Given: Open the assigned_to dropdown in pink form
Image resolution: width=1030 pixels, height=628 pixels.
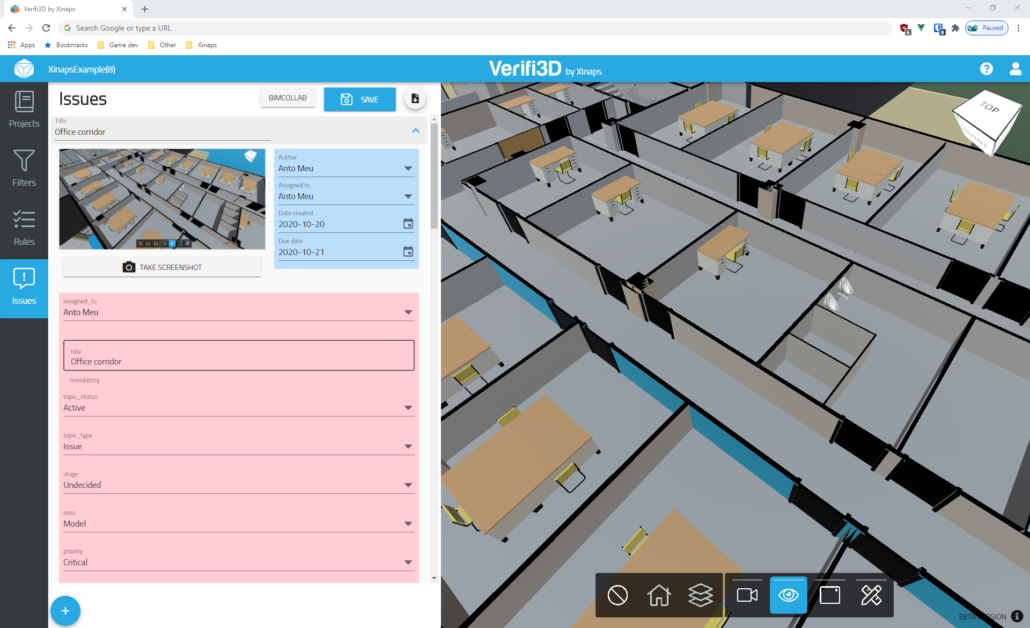Looking at the screenshot, I should coord(238,308).
